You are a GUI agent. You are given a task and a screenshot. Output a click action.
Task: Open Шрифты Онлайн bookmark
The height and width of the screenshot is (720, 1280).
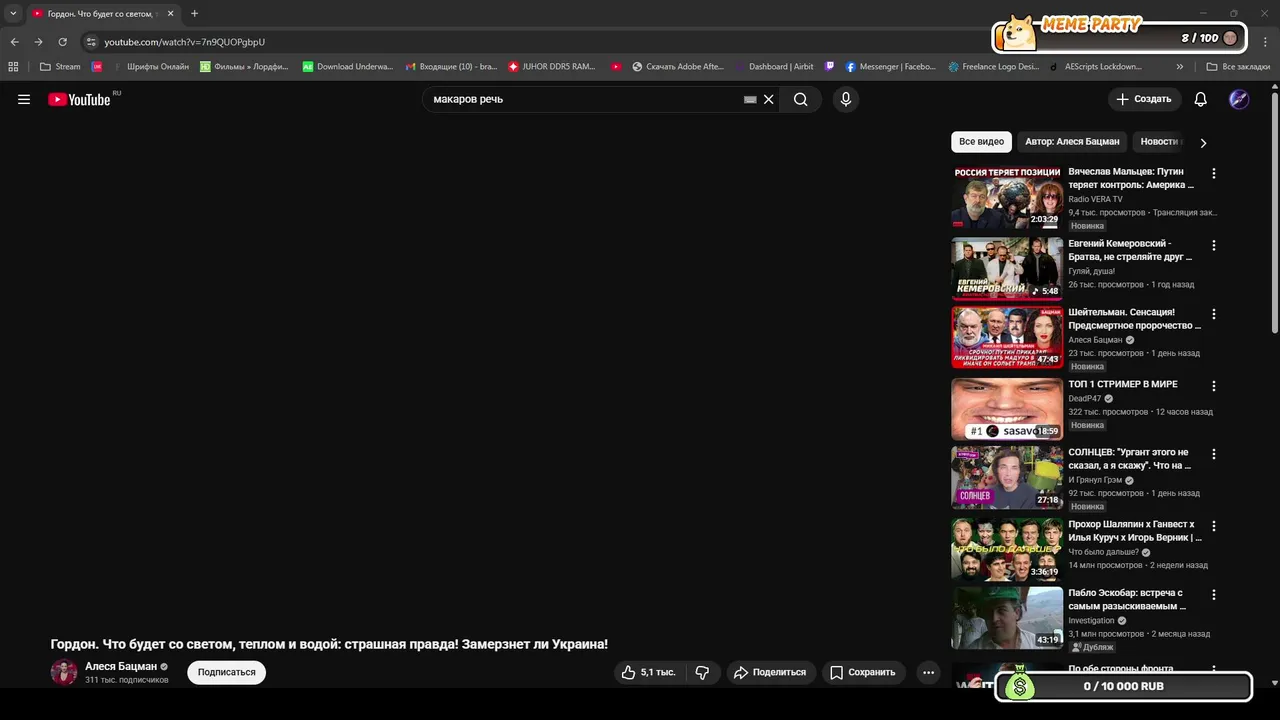click(150, 67)
